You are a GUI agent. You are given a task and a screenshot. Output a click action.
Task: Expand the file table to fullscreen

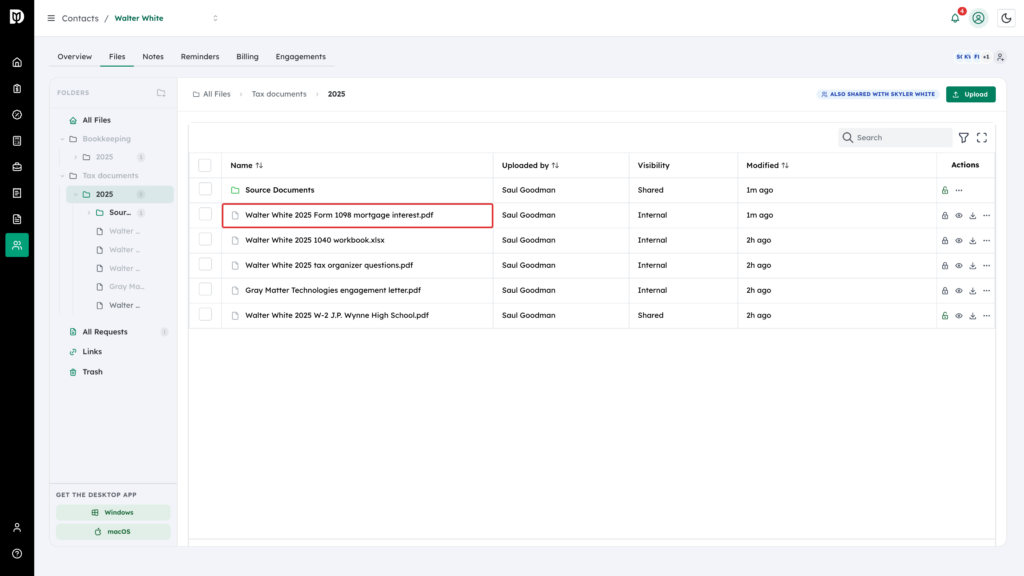click(x=982, y=138)
